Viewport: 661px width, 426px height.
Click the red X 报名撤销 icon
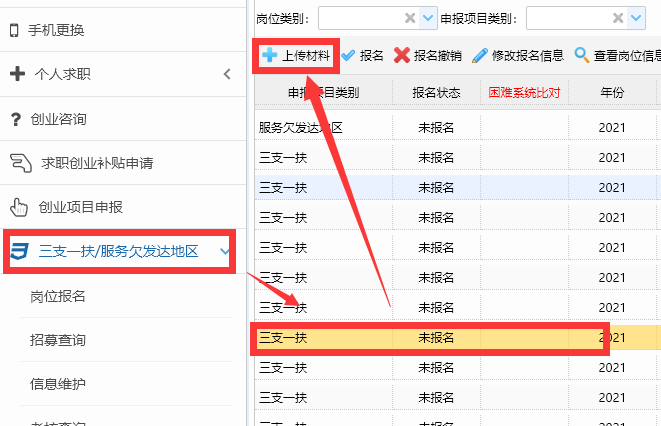402,56
